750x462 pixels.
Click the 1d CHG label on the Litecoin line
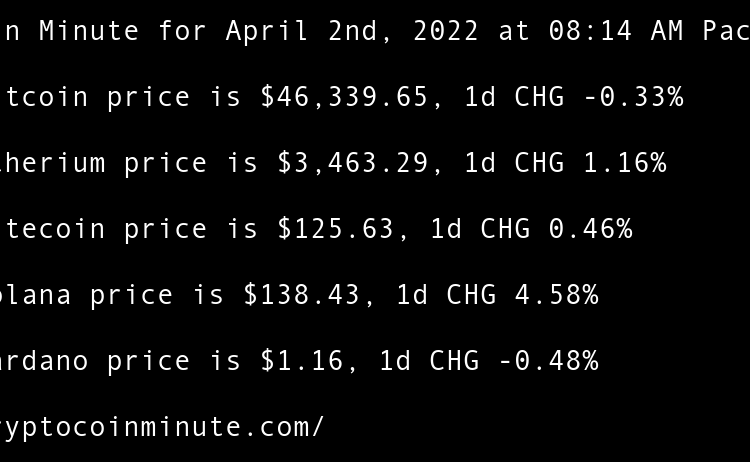(480, 229)
